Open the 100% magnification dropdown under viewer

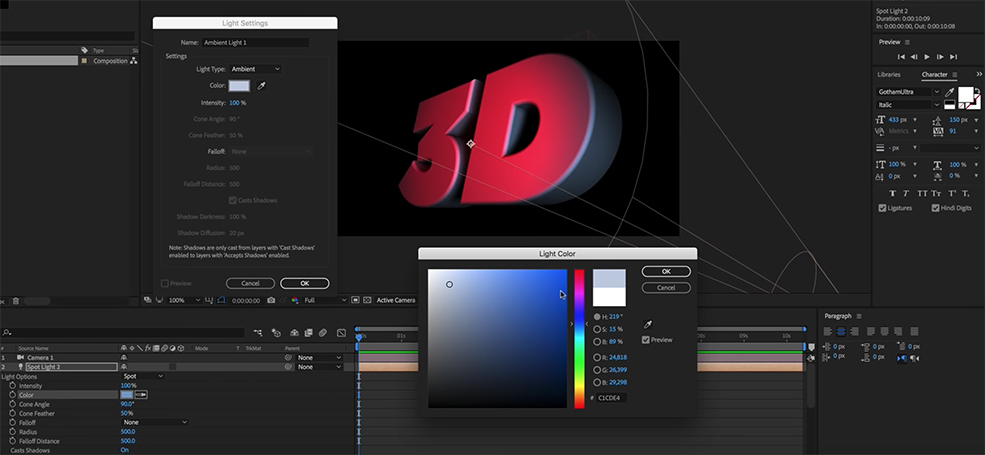pos(184,300)
